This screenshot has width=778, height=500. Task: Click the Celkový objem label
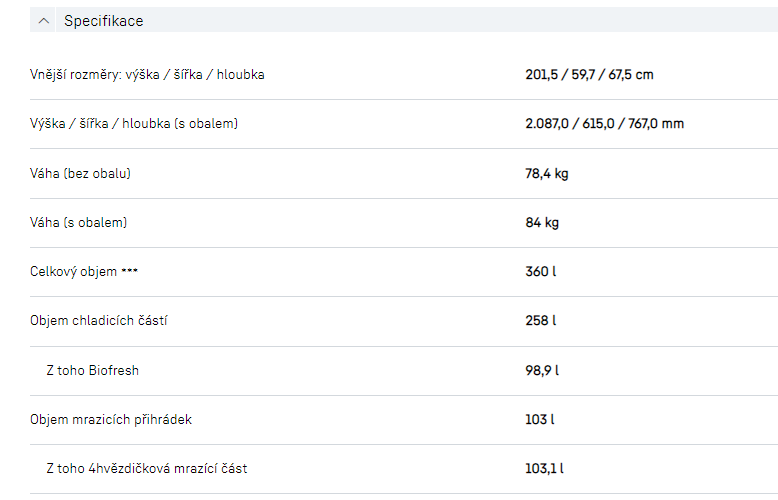pyautogui.click(x=83, y=272)
